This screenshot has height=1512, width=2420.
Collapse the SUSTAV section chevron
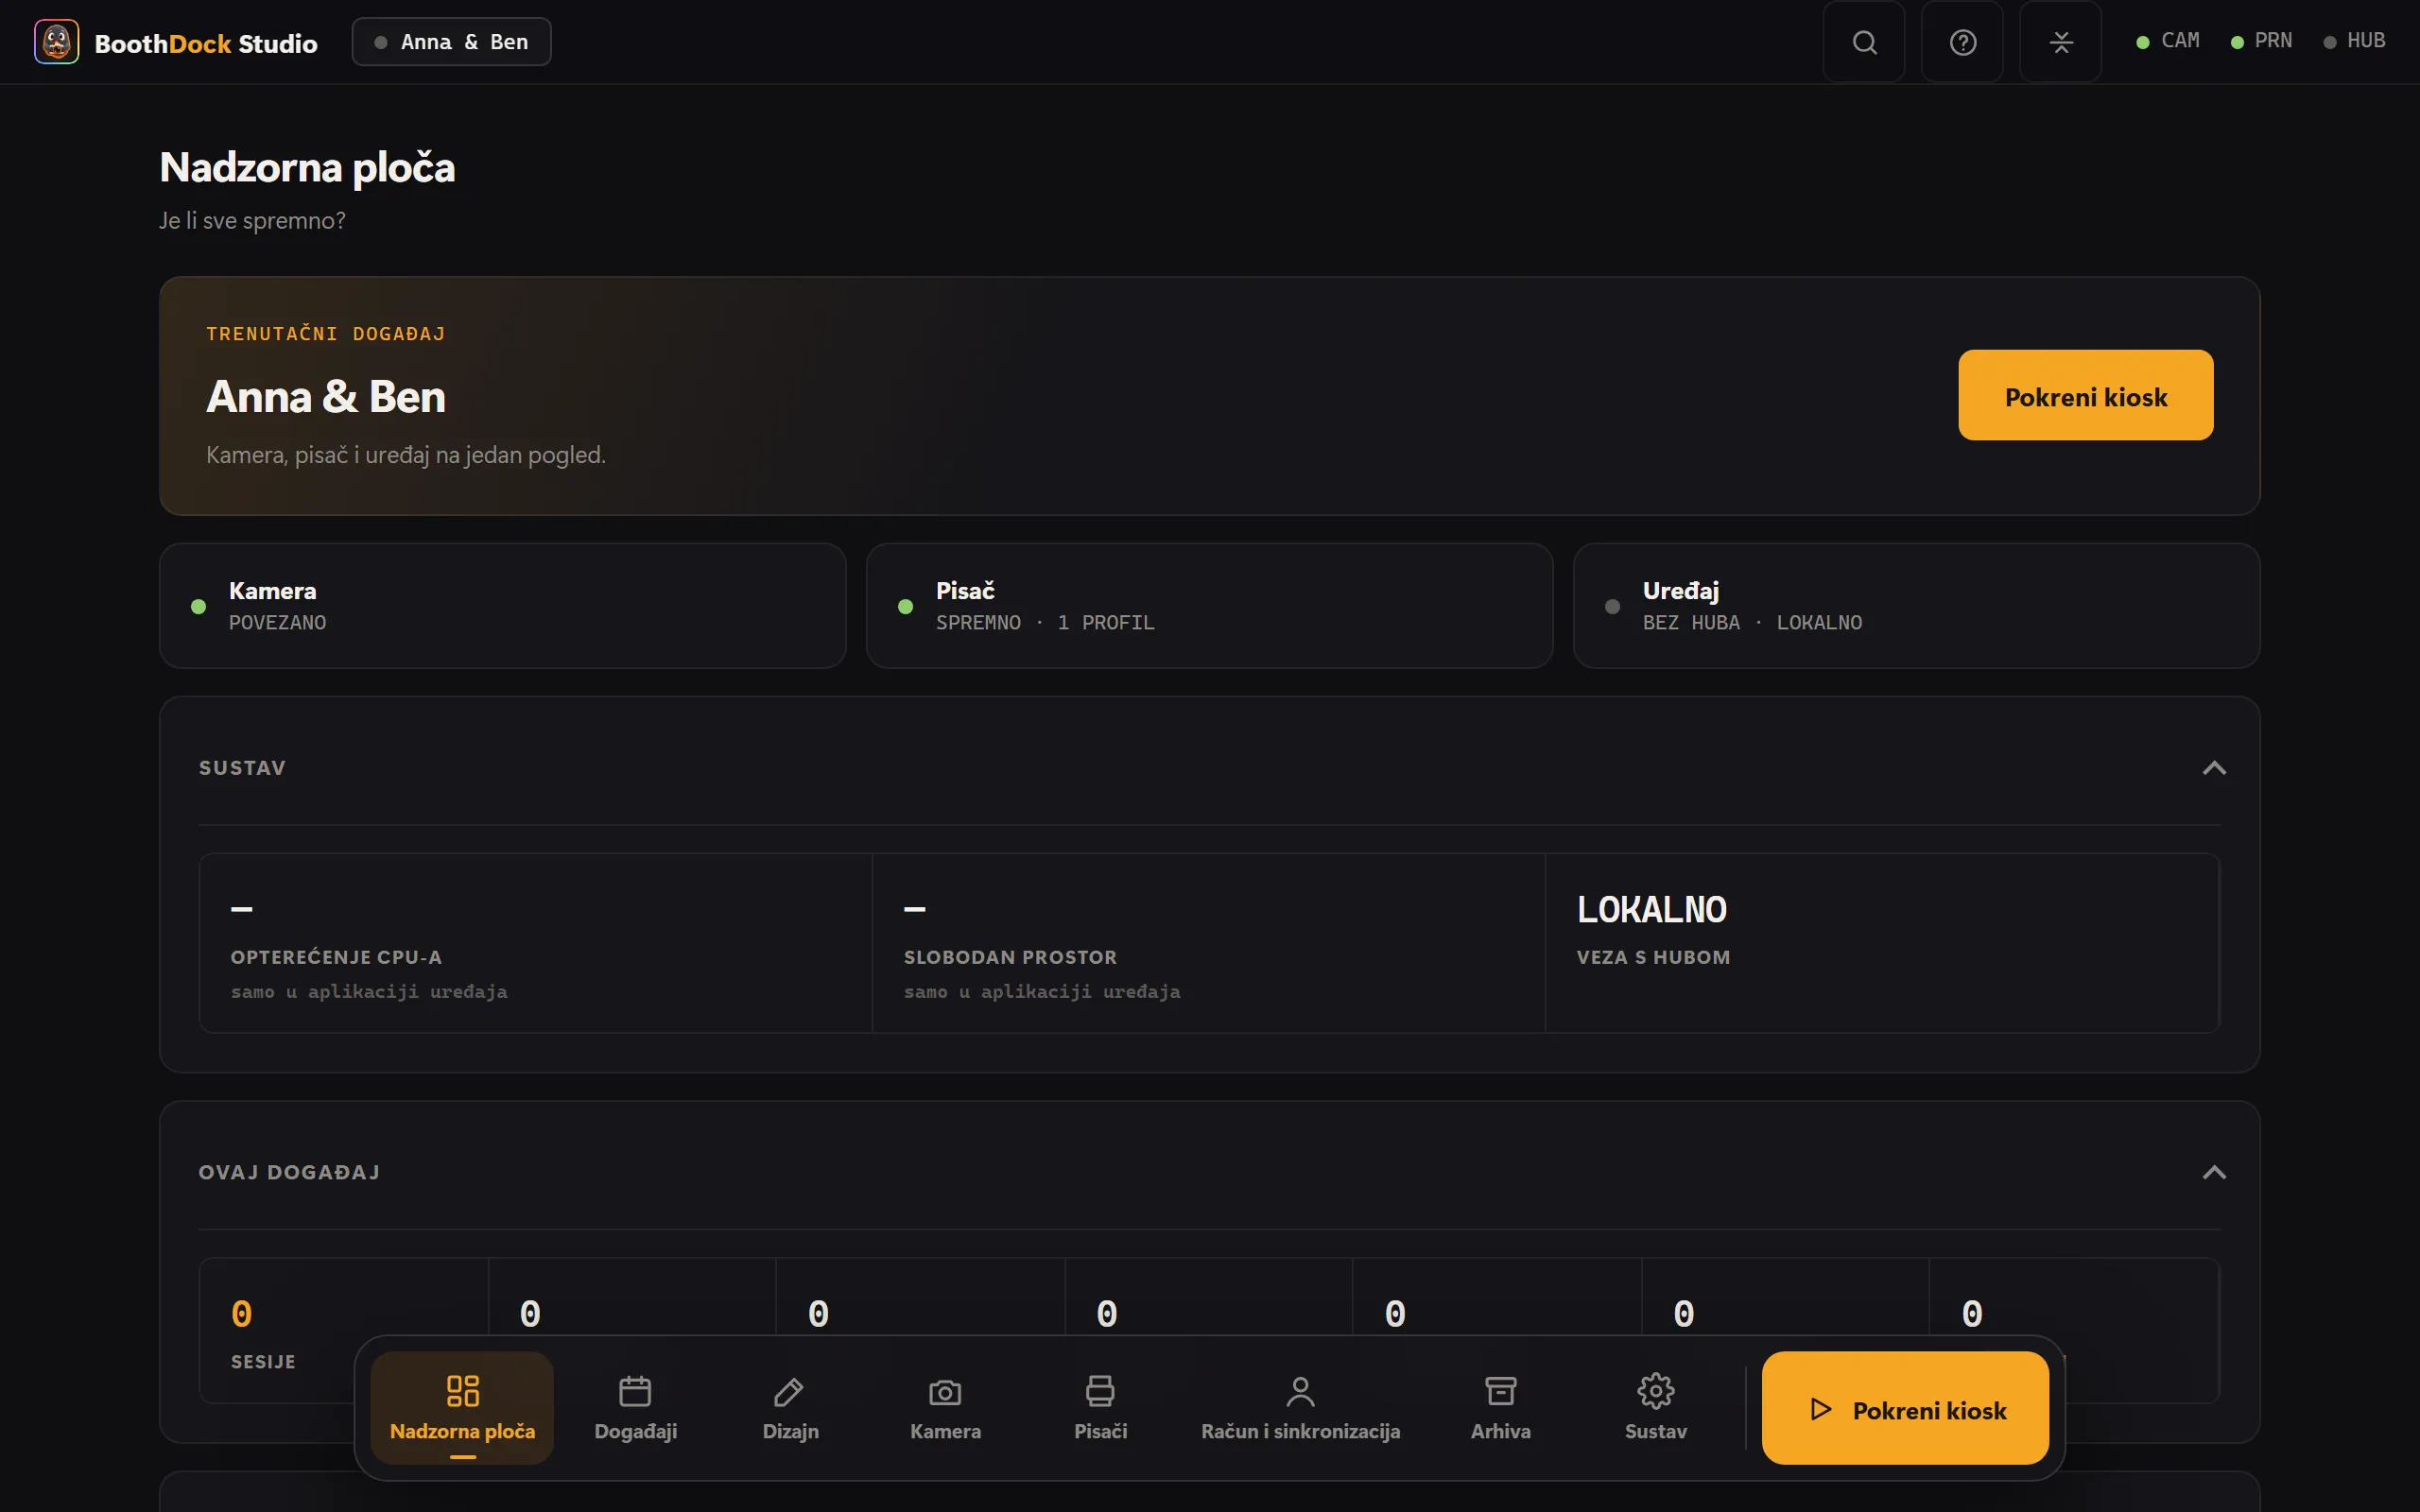coord(2214,768)
